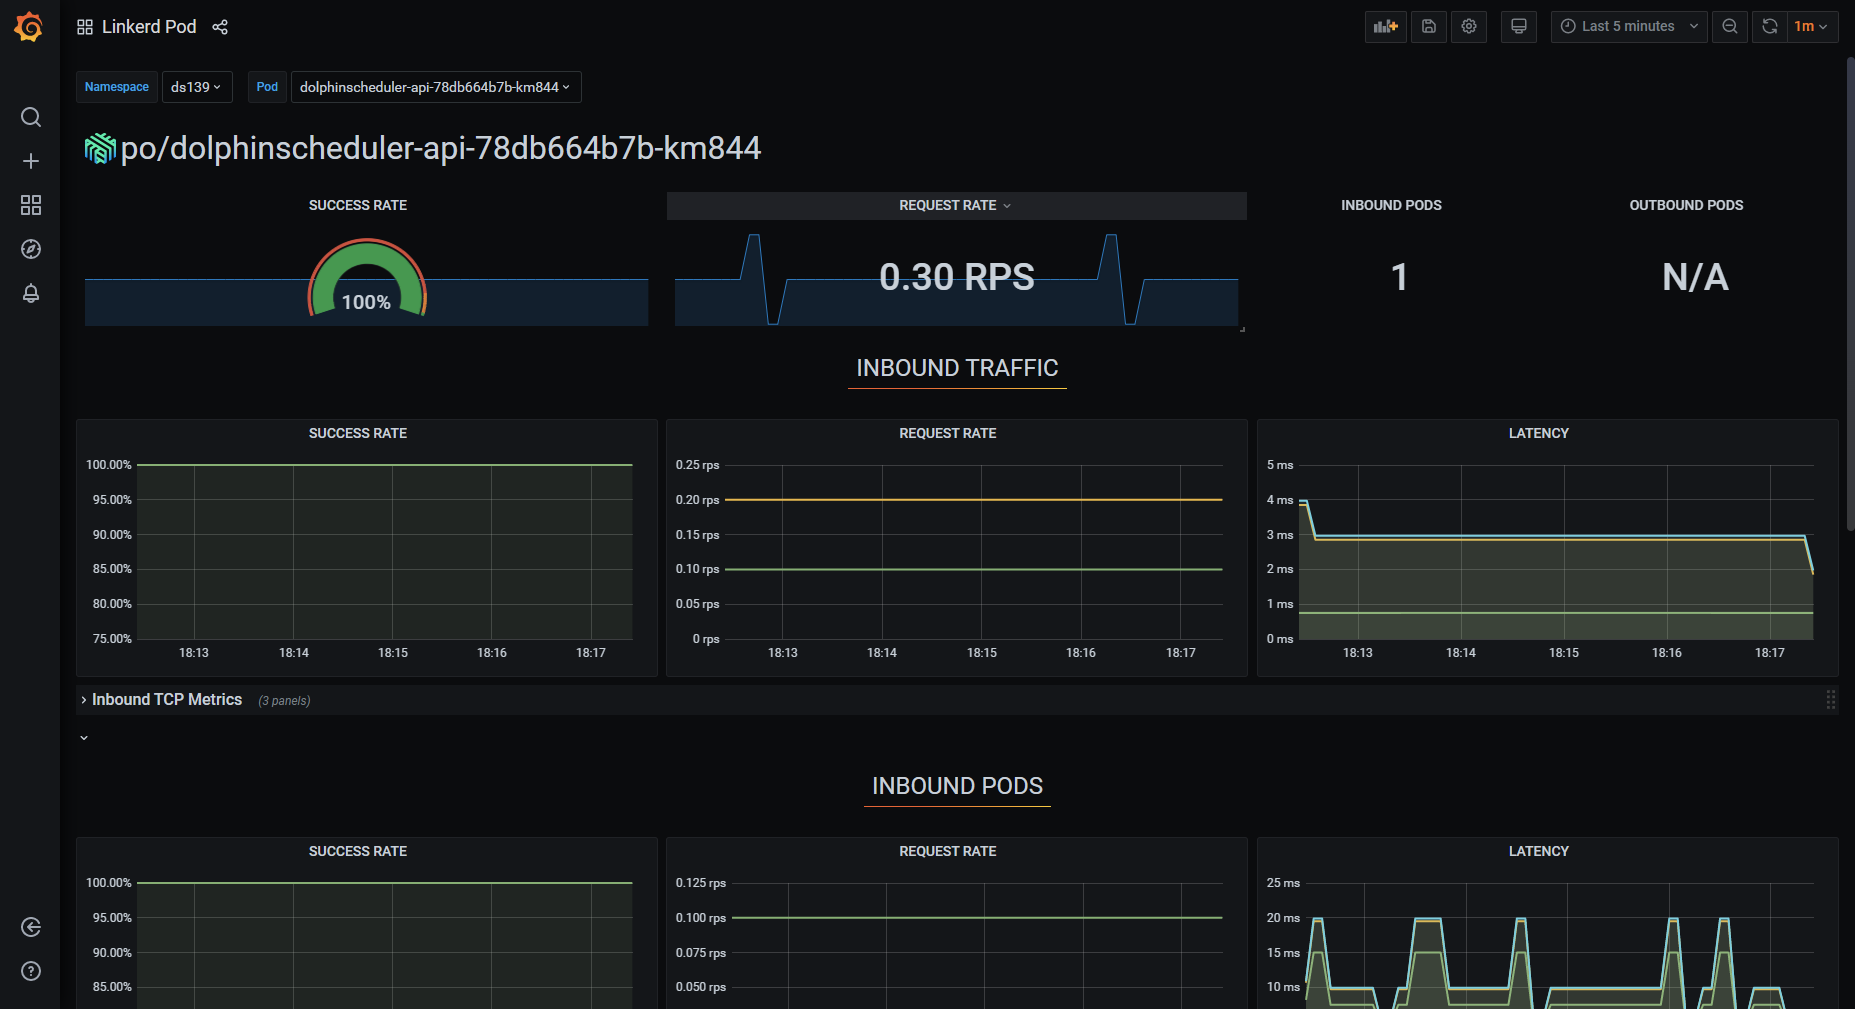This screenshot has width=1855, height=1009.
Task: Open the search dashboards icon
Action: [x=31, y=117]
